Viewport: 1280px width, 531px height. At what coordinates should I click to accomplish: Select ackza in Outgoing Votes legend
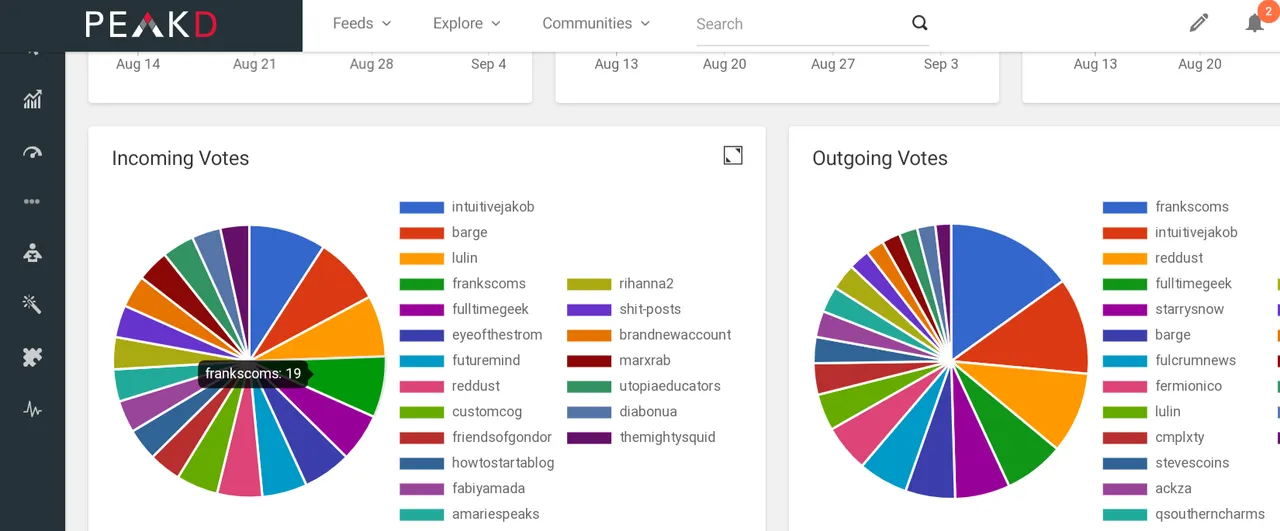tap(1173, 489)
